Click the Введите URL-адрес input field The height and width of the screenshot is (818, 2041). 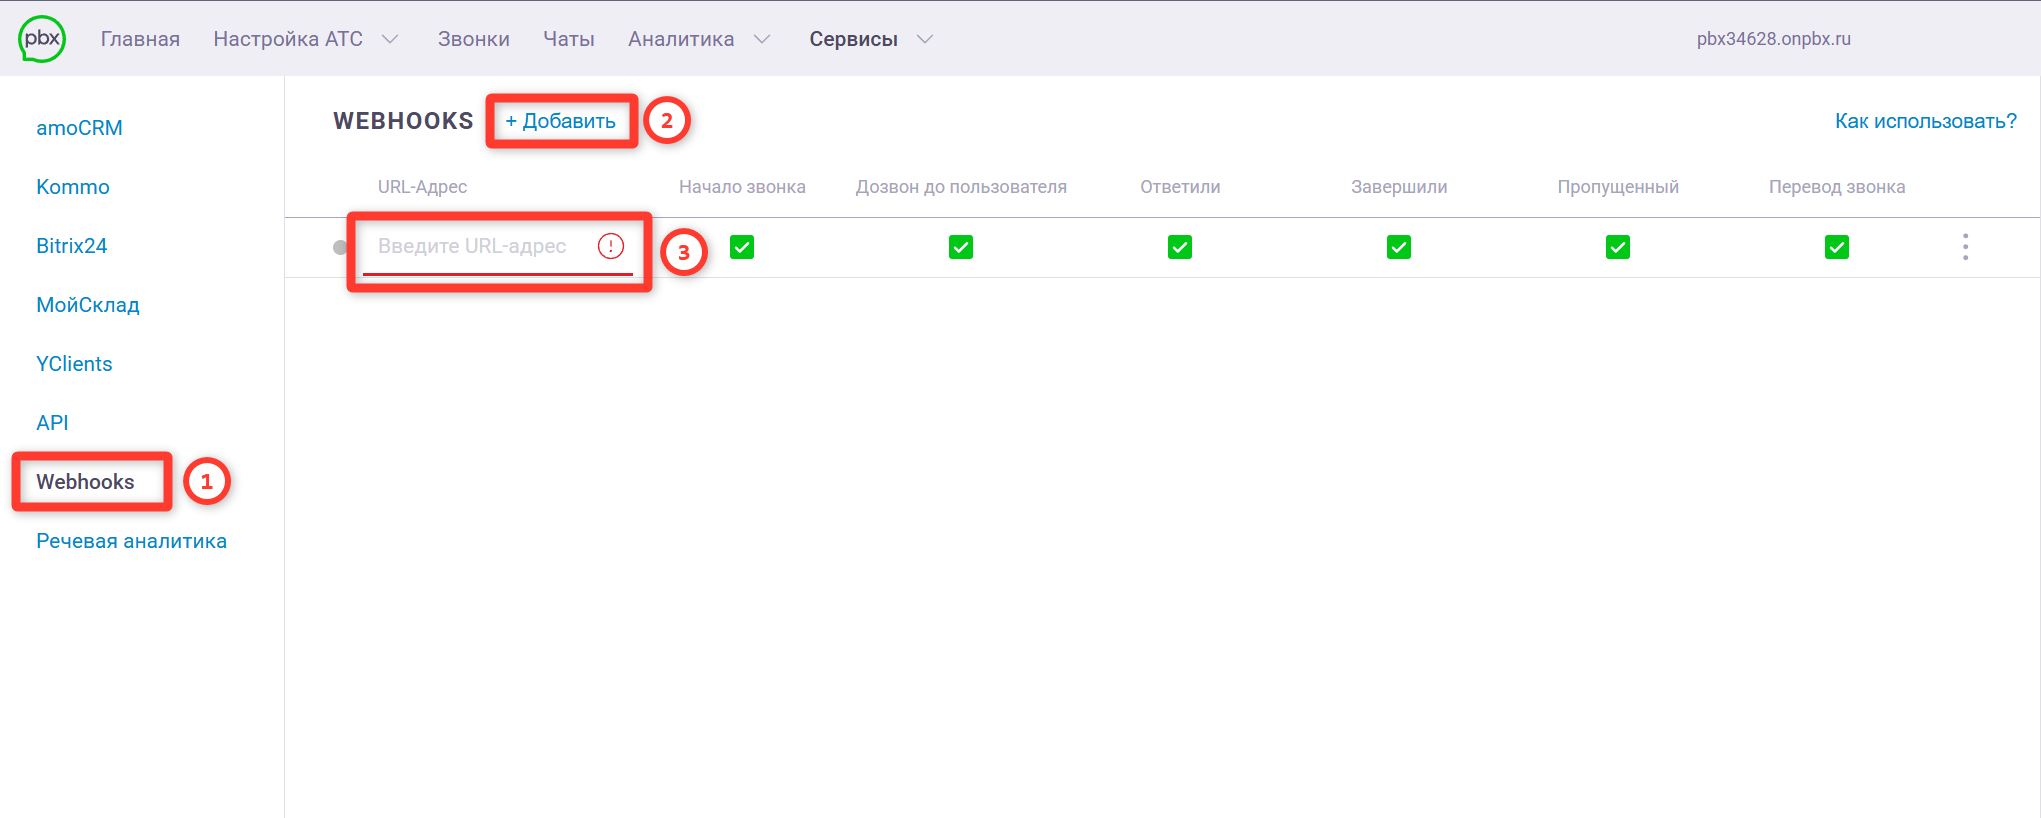pyautogui.click(x=475, y=246)
